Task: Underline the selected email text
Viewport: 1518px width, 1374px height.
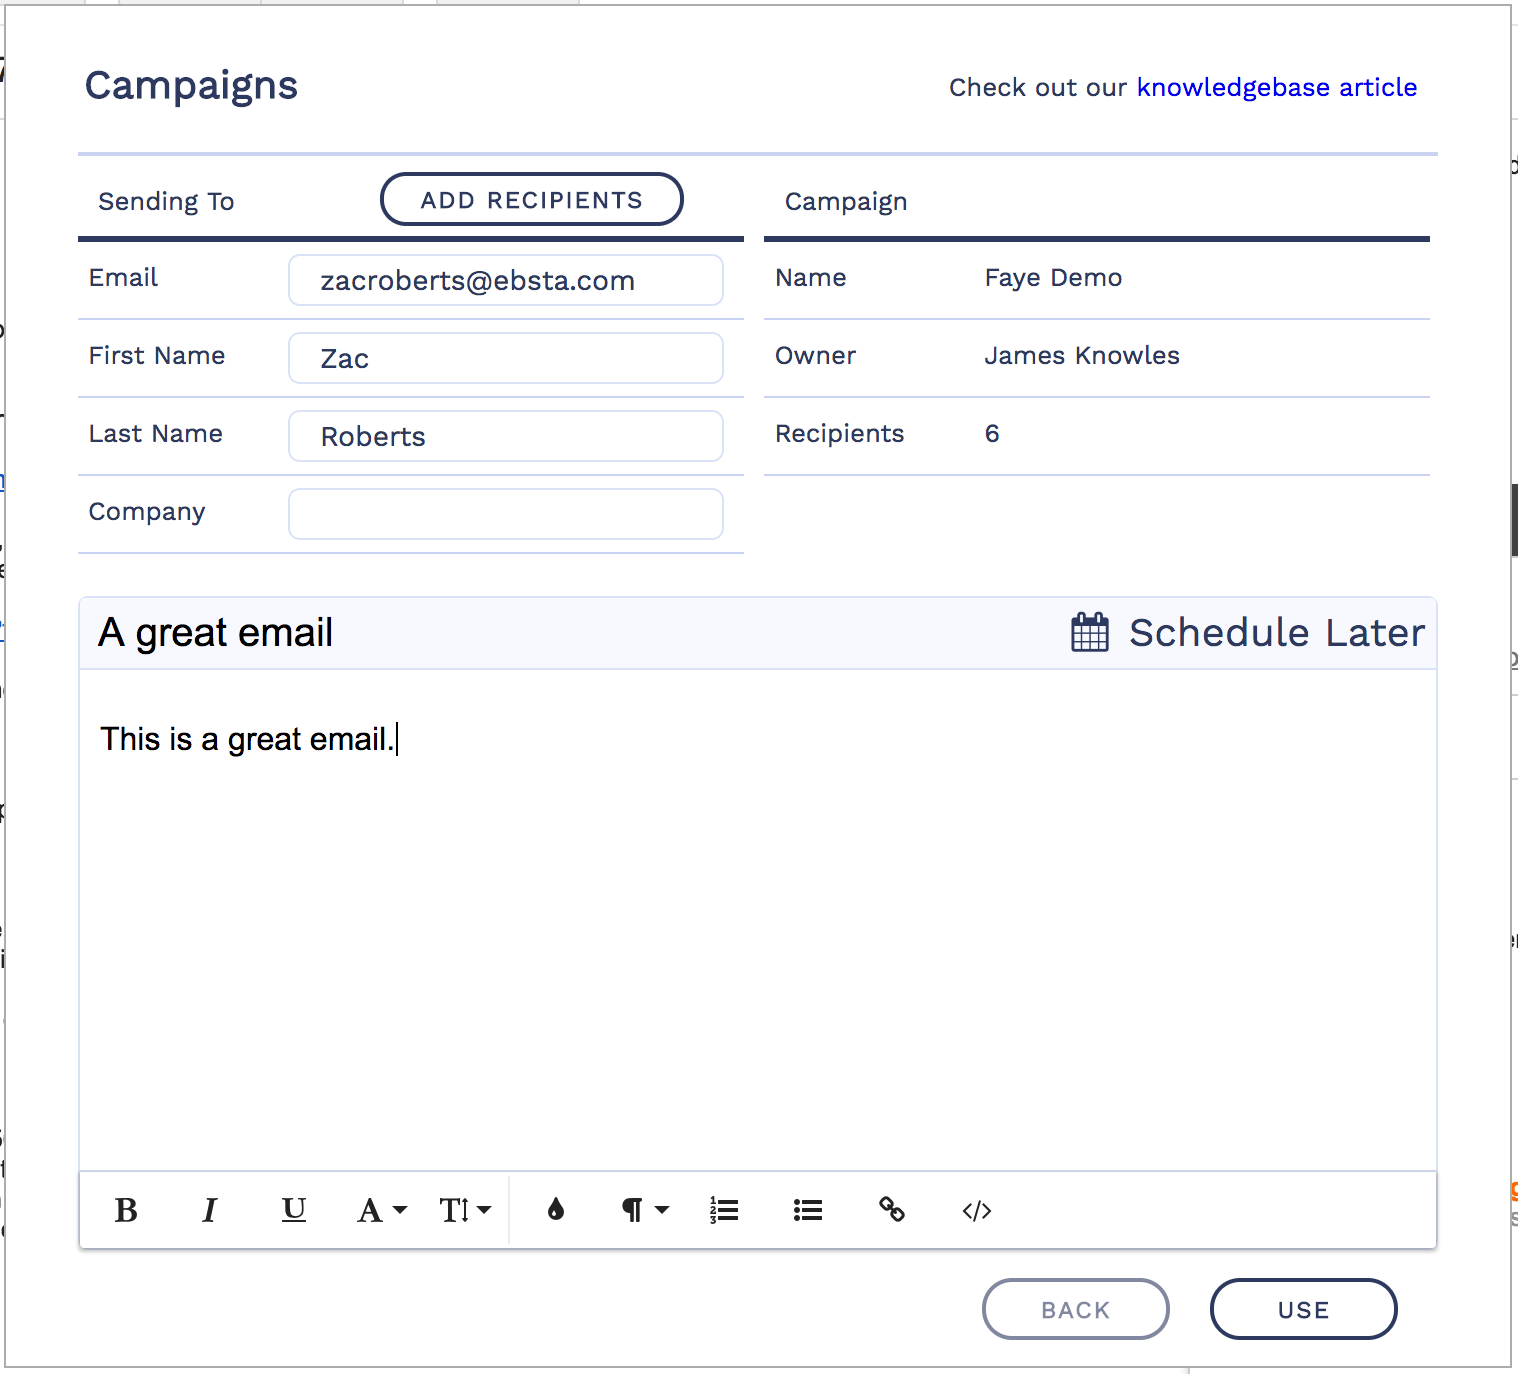Action: coord(293,1210)
